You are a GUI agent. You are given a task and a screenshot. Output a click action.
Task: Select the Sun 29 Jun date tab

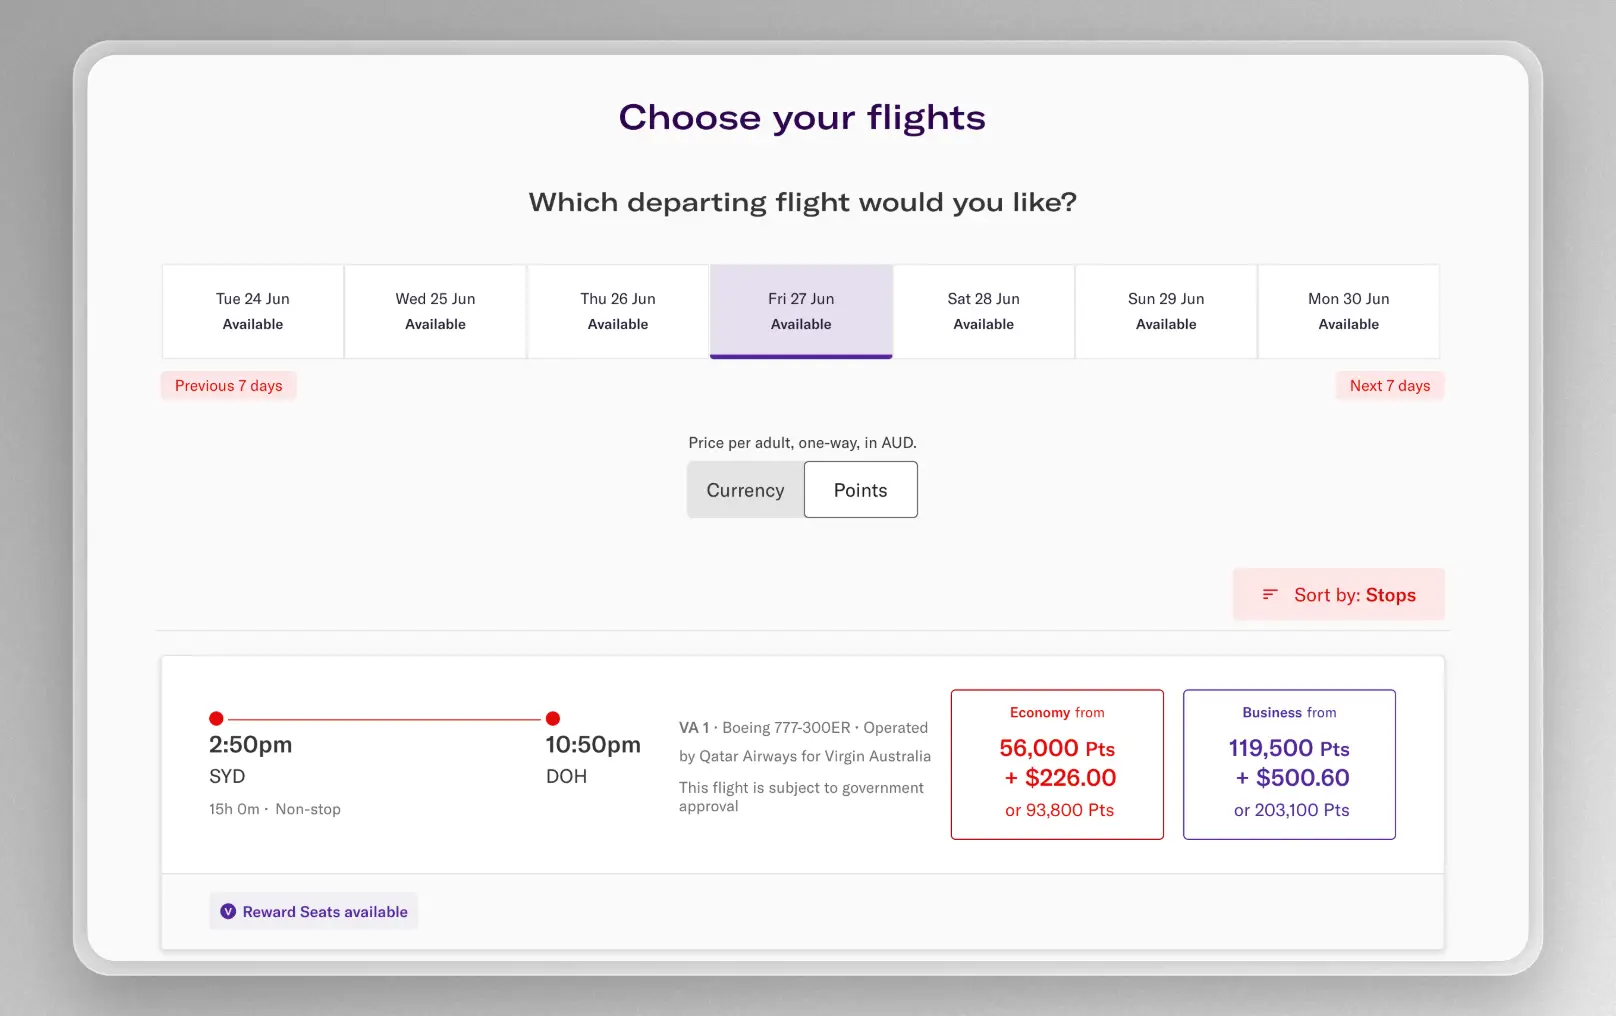1166,311
